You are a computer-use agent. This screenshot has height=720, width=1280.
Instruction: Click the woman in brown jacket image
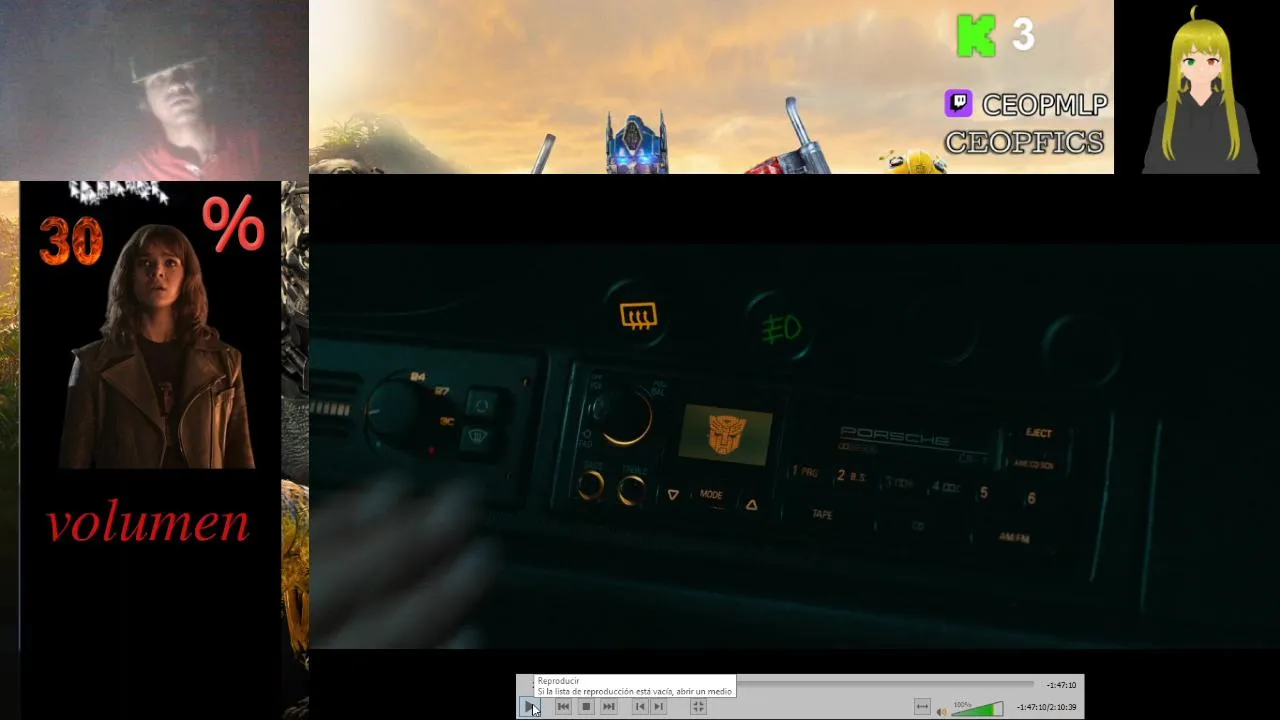pos(158,346)
